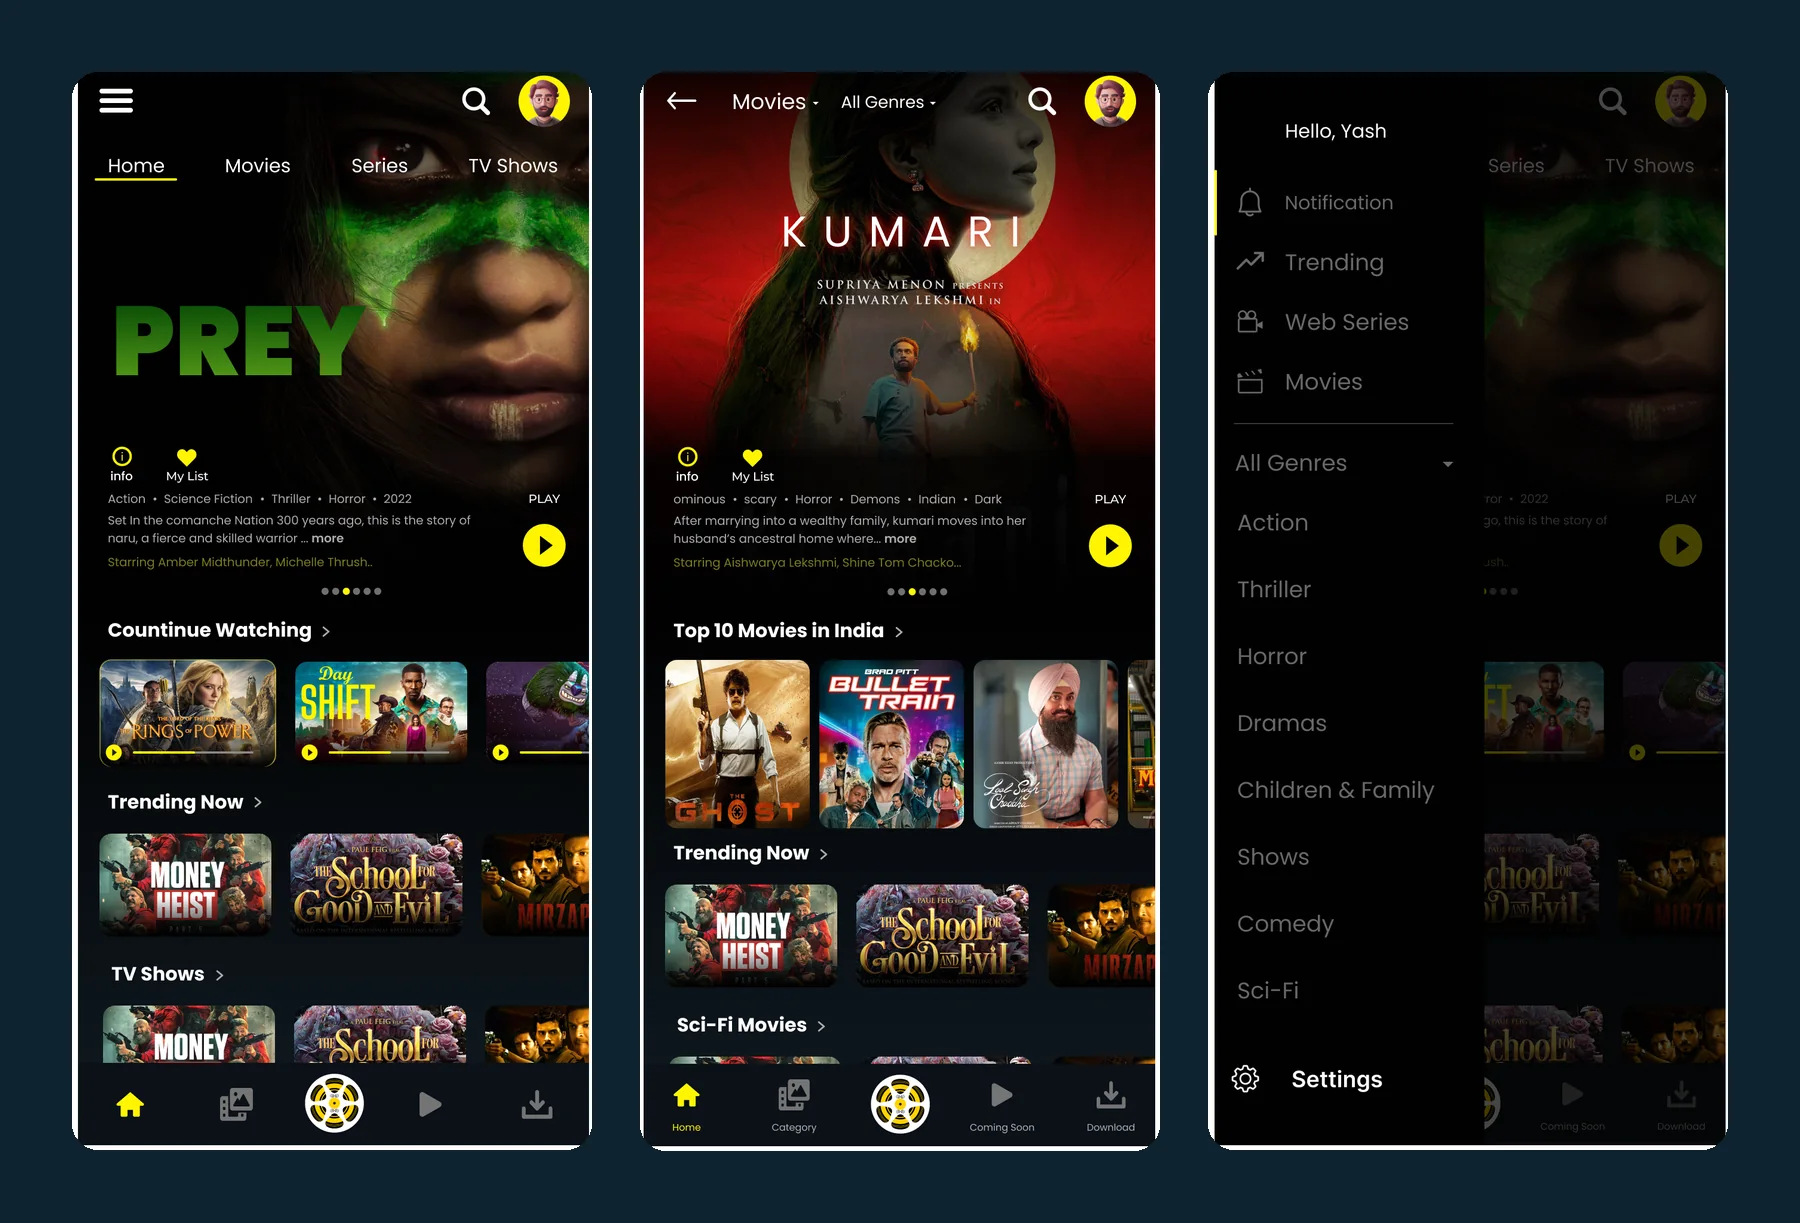Open Category icon in Movies bottom bar
Screen dimensions: 1800x1223
pyautogui.click(x=794, y=1105)
